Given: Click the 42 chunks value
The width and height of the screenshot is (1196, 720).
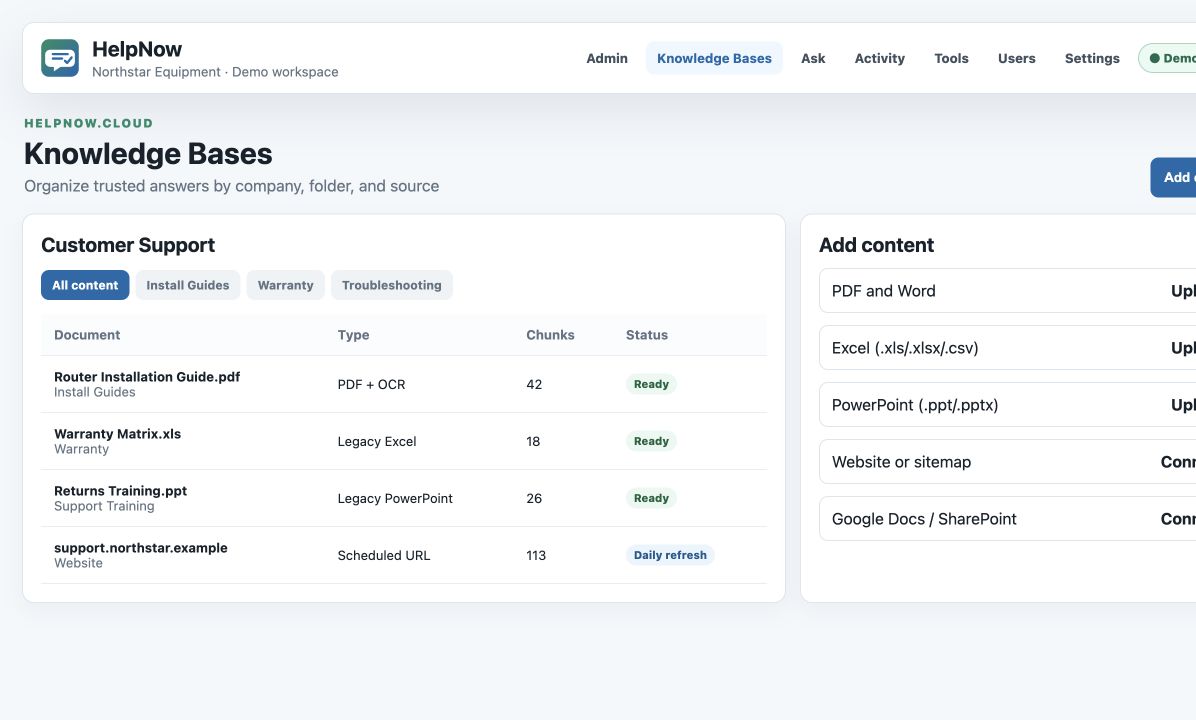Looking at the screenshot, I should (x=534, y=384).
